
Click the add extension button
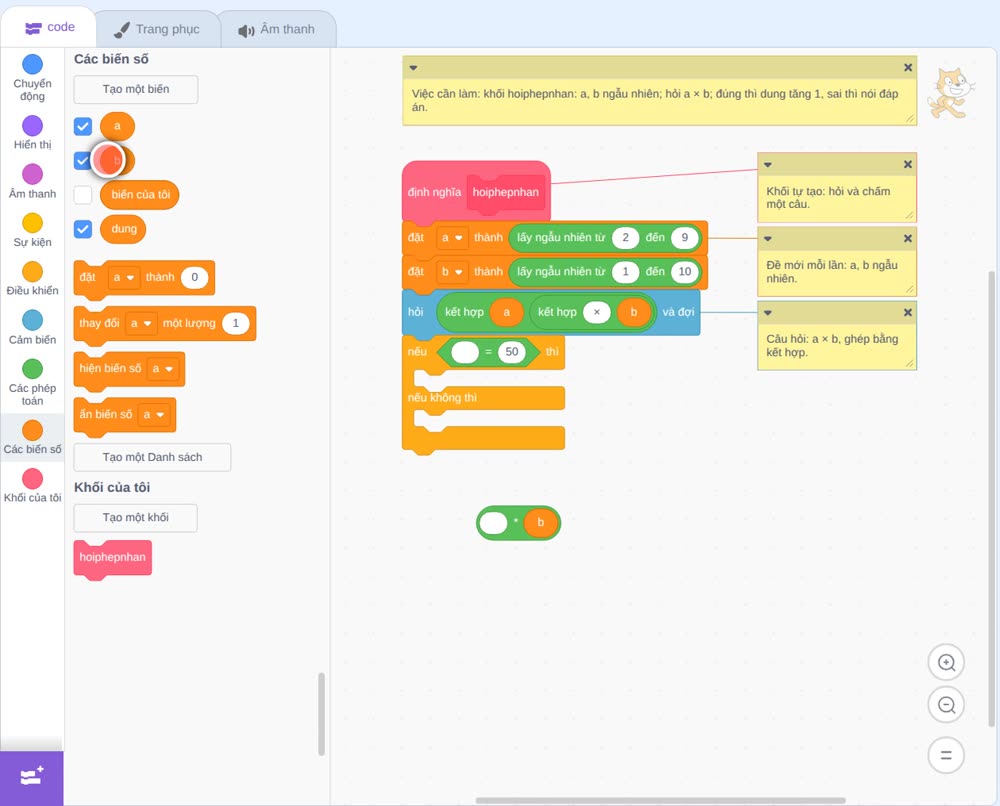[32, 777]
